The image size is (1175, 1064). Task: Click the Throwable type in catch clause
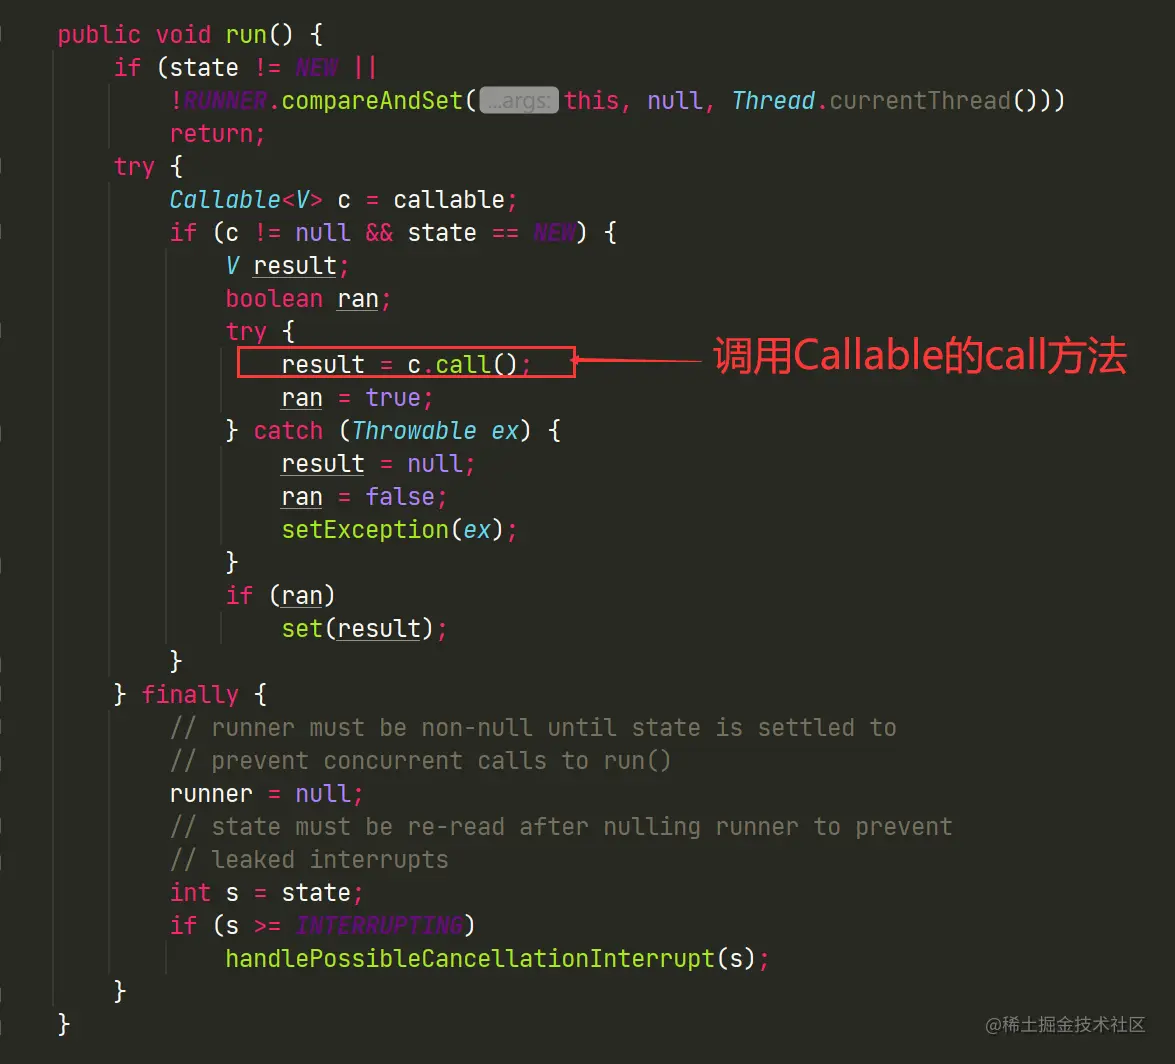(414, 431)
